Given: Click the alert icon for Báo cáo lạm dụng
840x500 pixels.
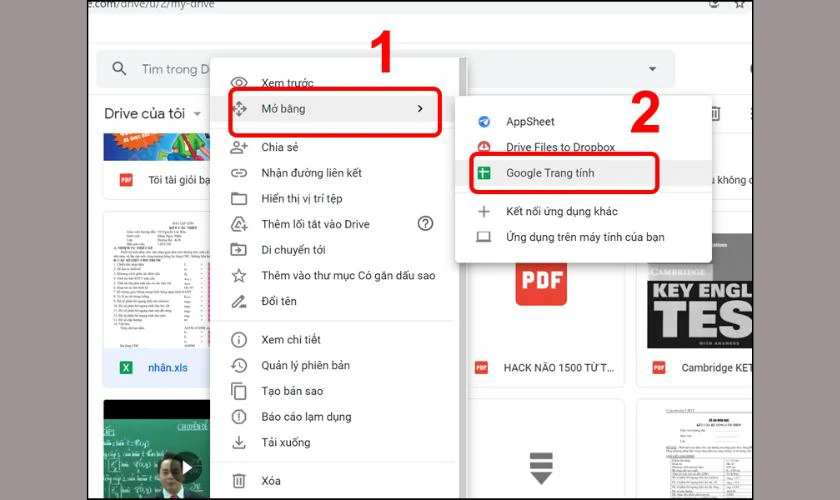Looking at the screenshot, I should 239,417.
